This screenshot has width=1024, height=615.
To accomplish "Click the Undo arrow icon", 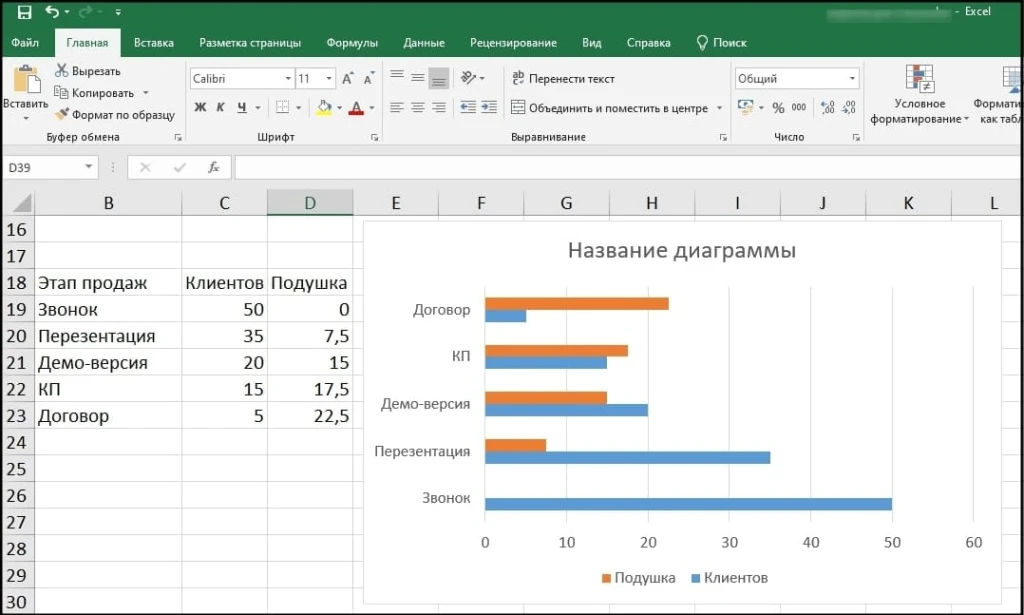I will coord(52,12).
